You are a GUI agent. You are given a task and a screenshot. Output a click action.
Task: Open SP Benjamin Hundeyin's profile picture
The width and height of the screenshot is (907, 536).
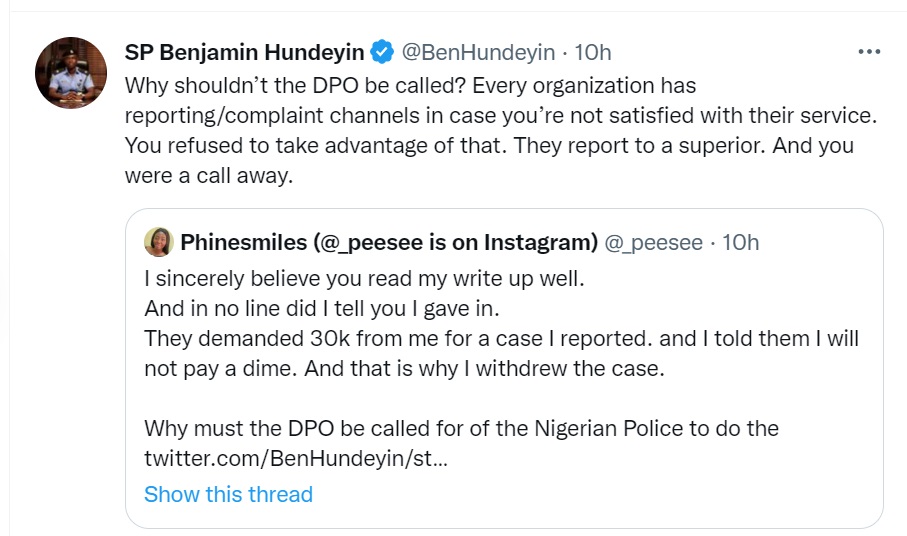[71, 73]
